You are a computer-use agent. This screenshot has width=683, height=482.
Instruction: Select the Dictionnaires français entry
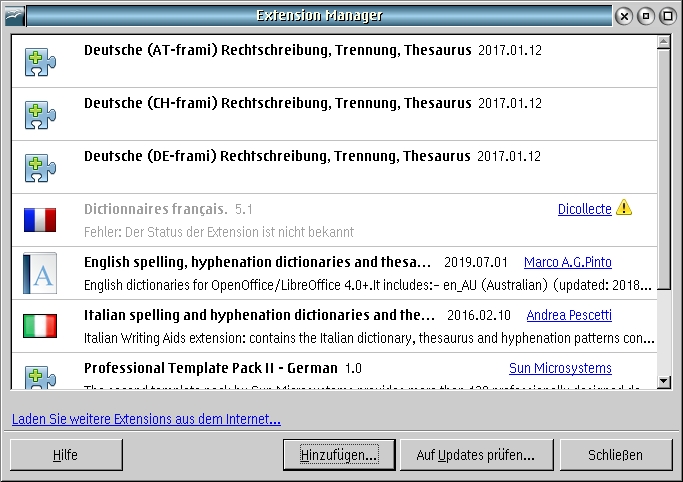coord(334,220)
